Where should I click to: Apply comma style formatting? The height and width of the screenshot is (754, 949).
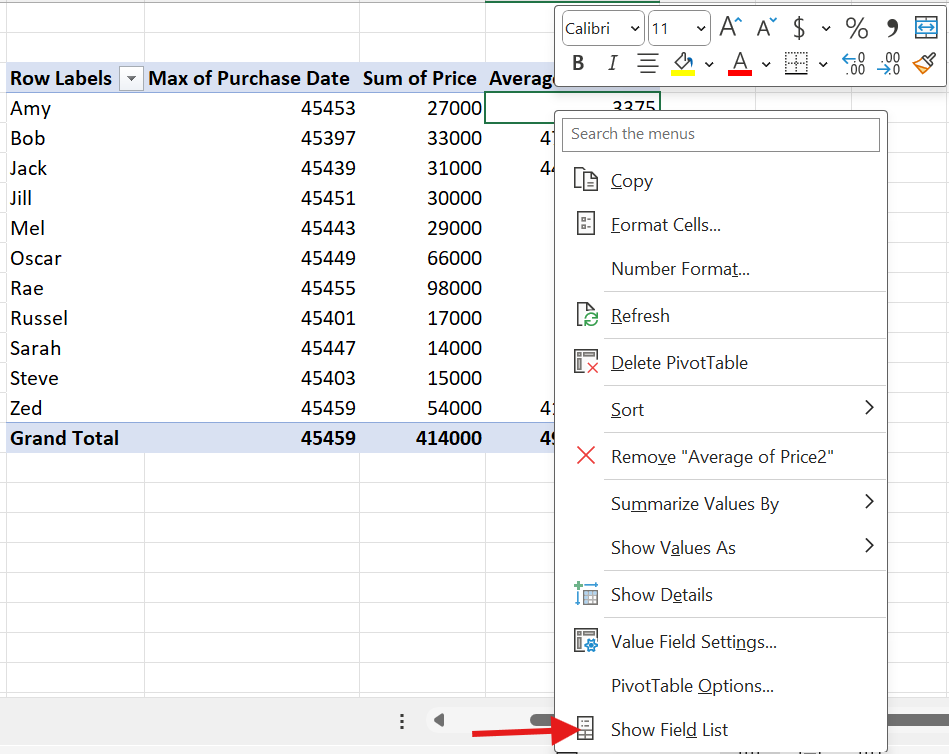click(892, 28)
